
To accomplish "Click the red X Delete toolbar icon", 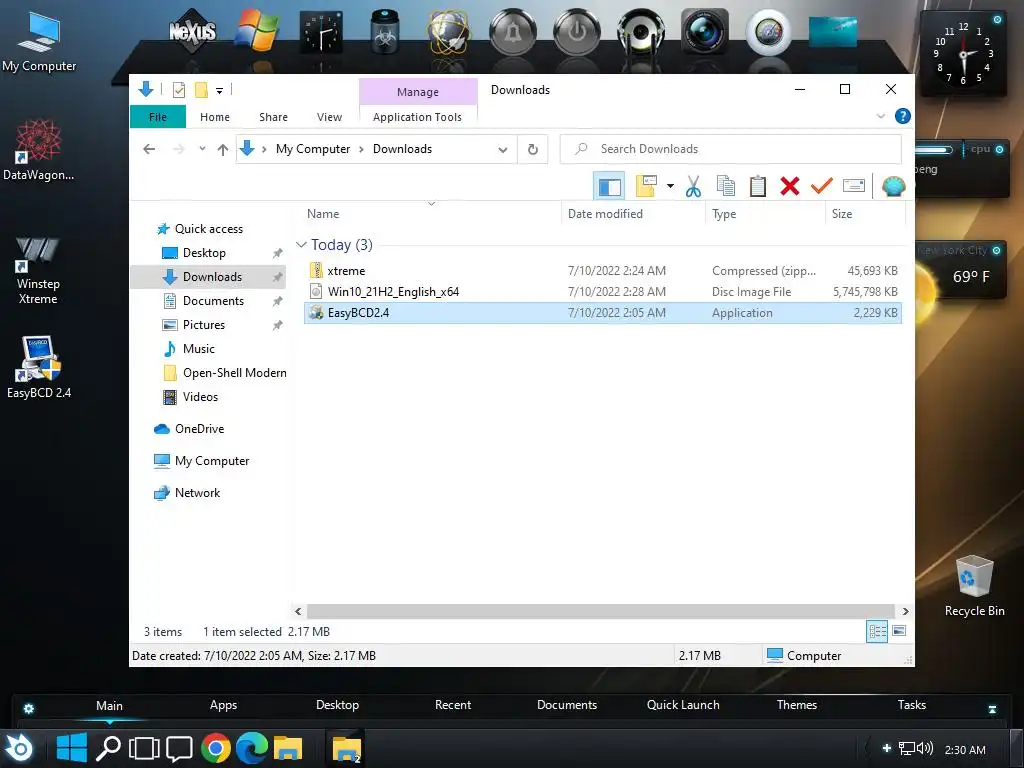I will click(x=790, y=186).
